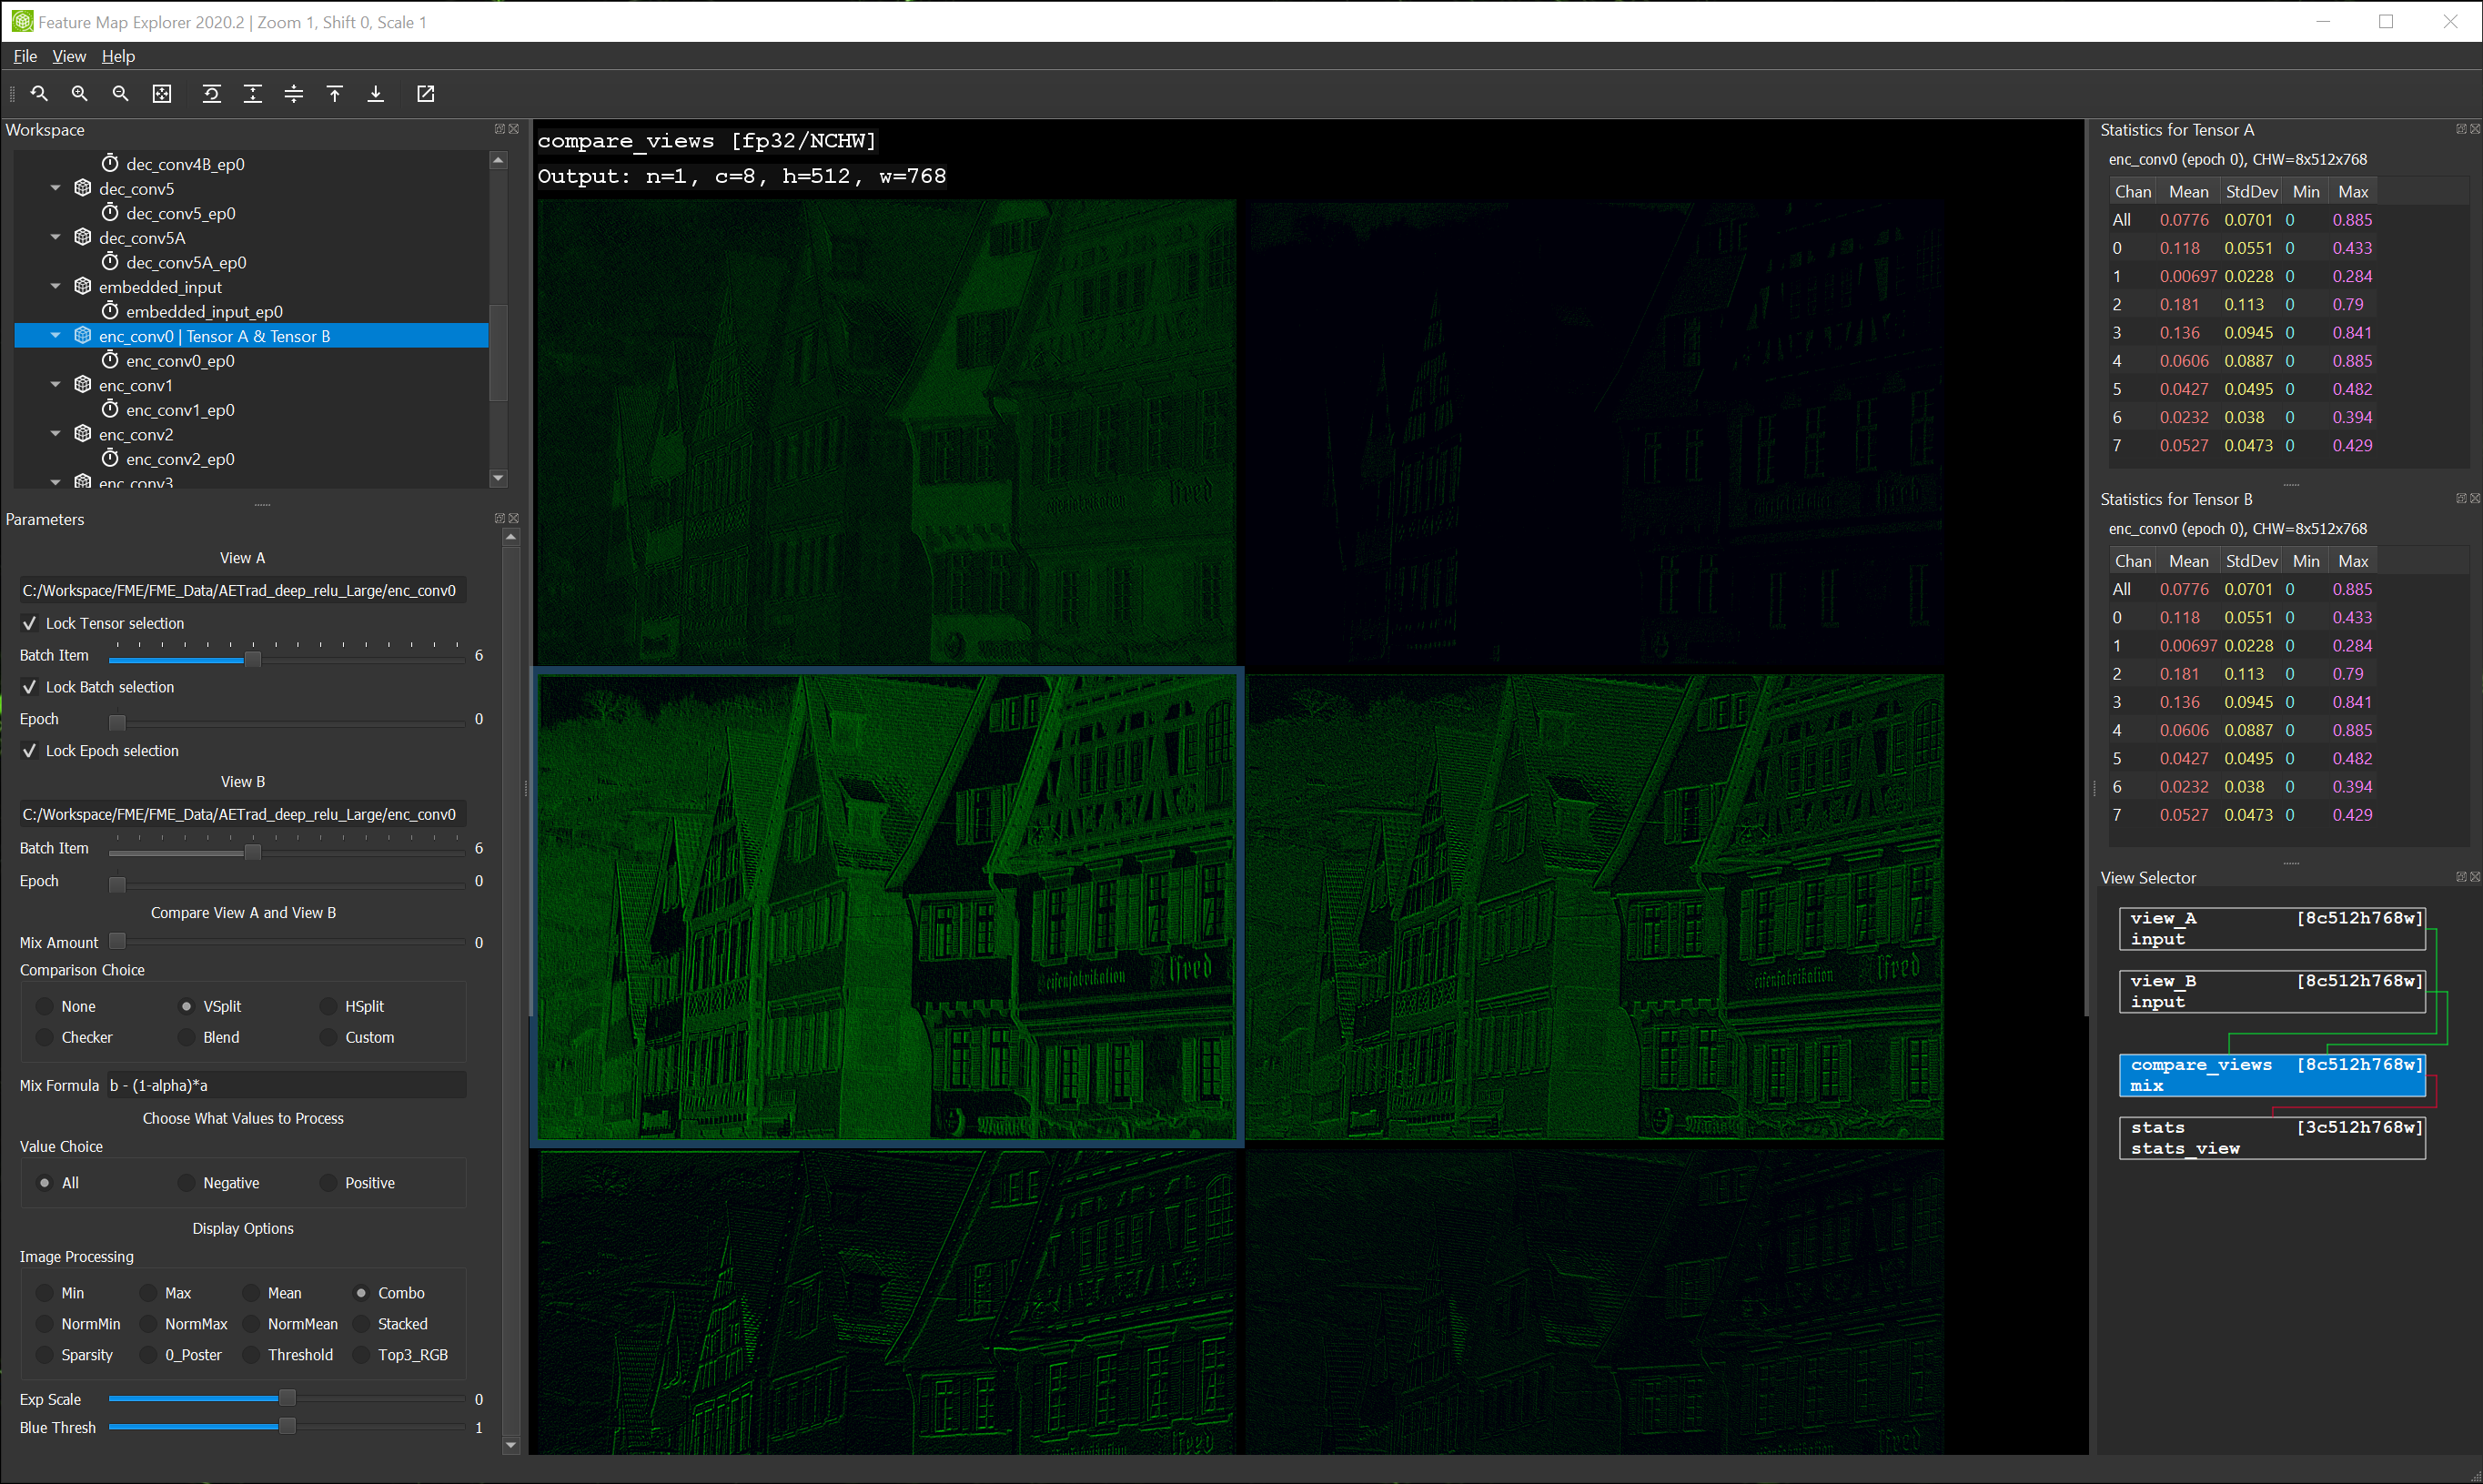Click the download arrow toolbar icon
The width and height of the screenshot is (2483, 1484).
pos(376,94)
